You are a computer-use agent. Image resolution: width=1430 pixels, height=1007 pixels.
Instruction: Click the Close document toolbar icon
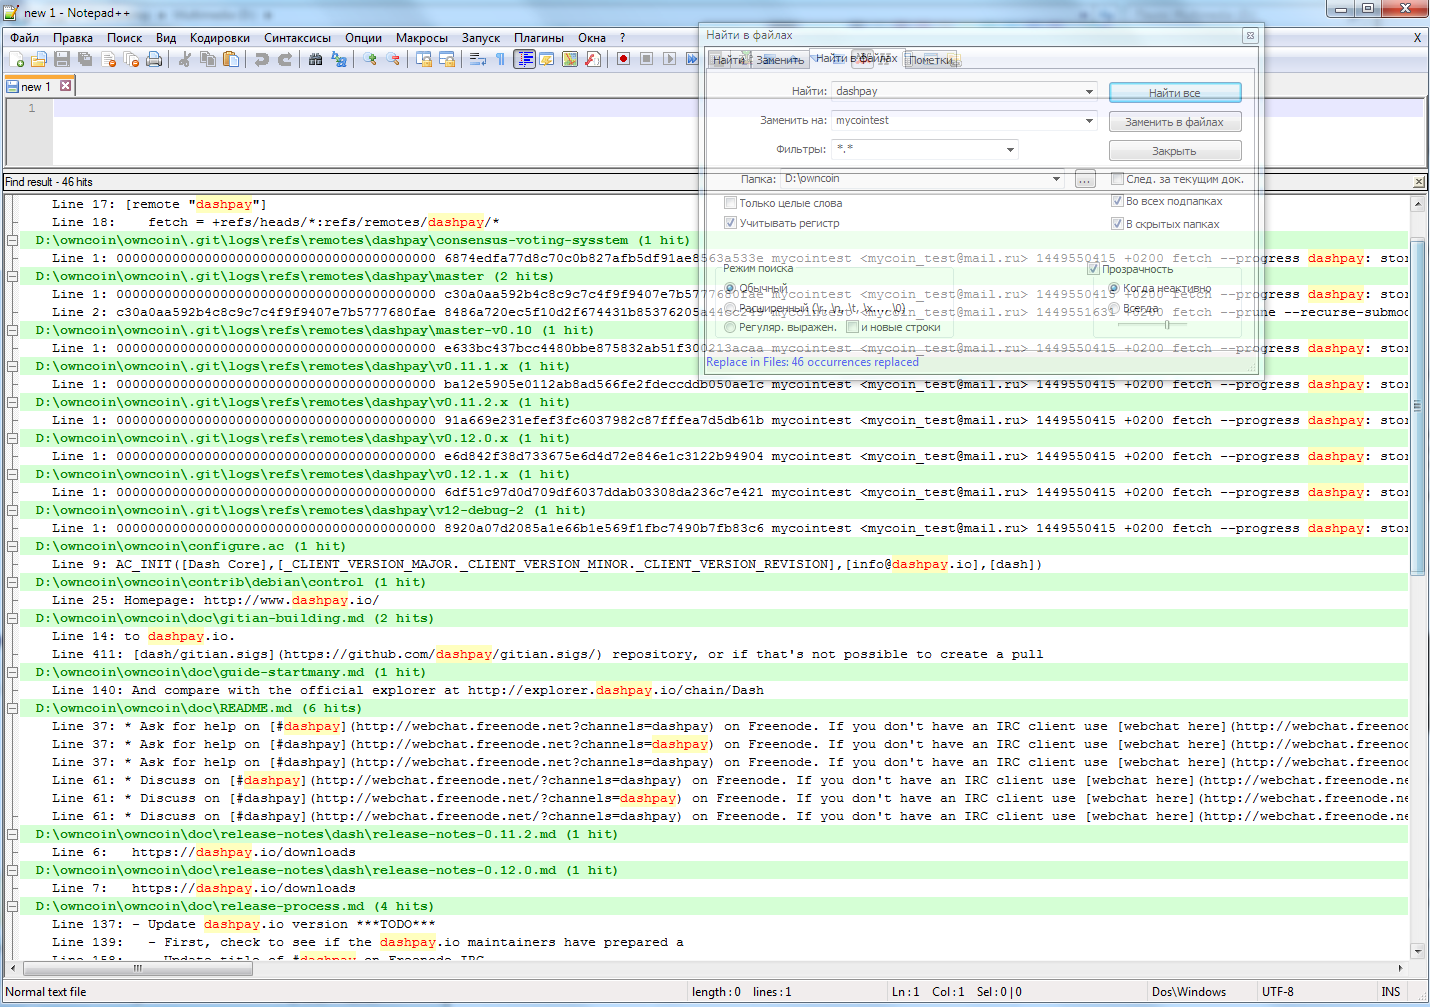click(x=108, y=60)
